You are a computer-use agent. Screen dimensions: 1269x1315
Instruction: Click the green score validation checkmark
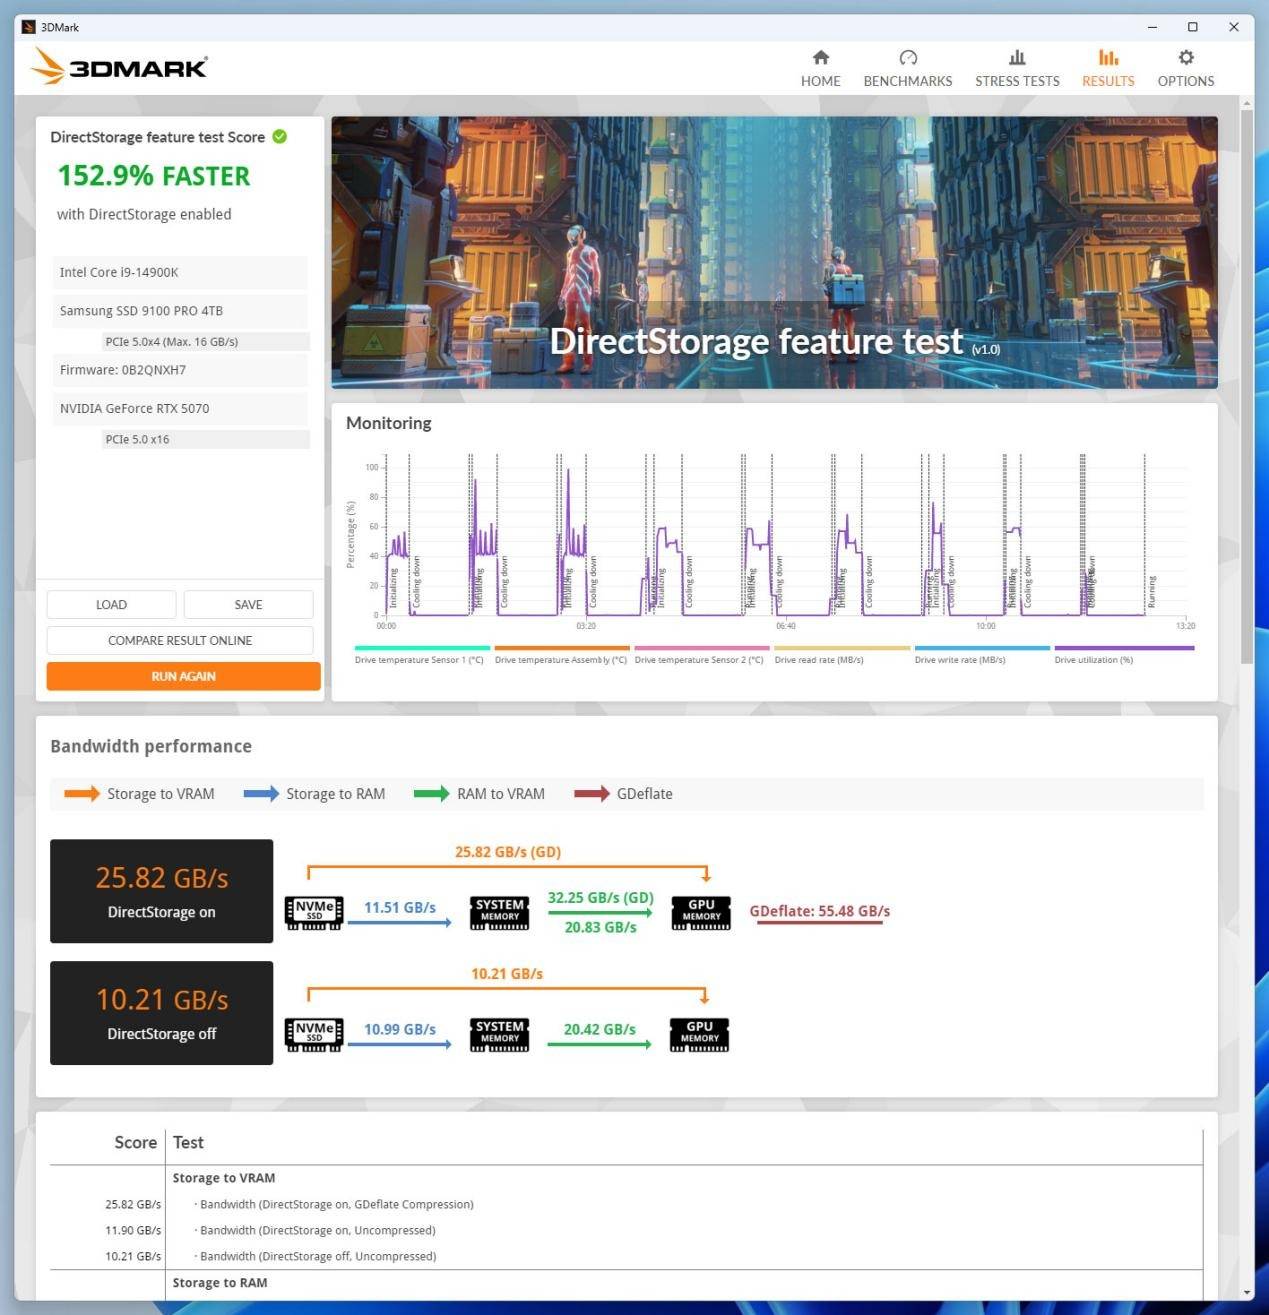(x=280, y=137)
